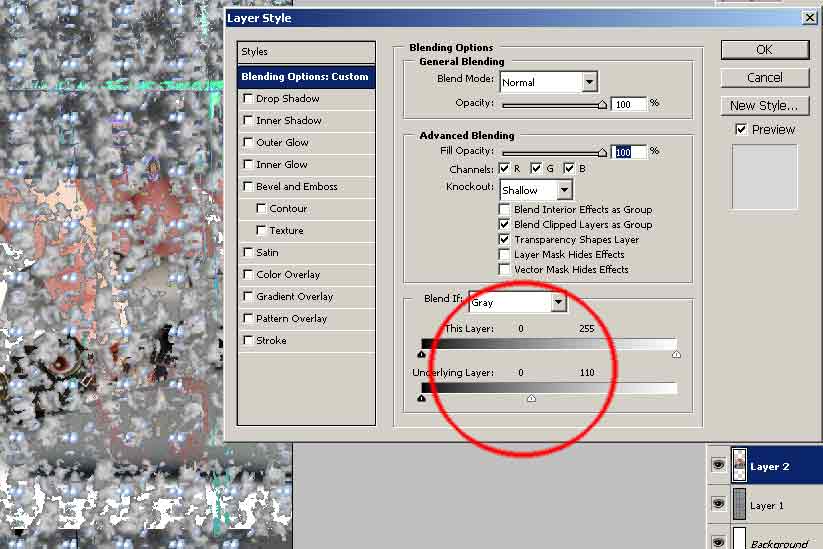
Task: Enable the Pattern Overlay checkbox
Action: pos(248,319)
